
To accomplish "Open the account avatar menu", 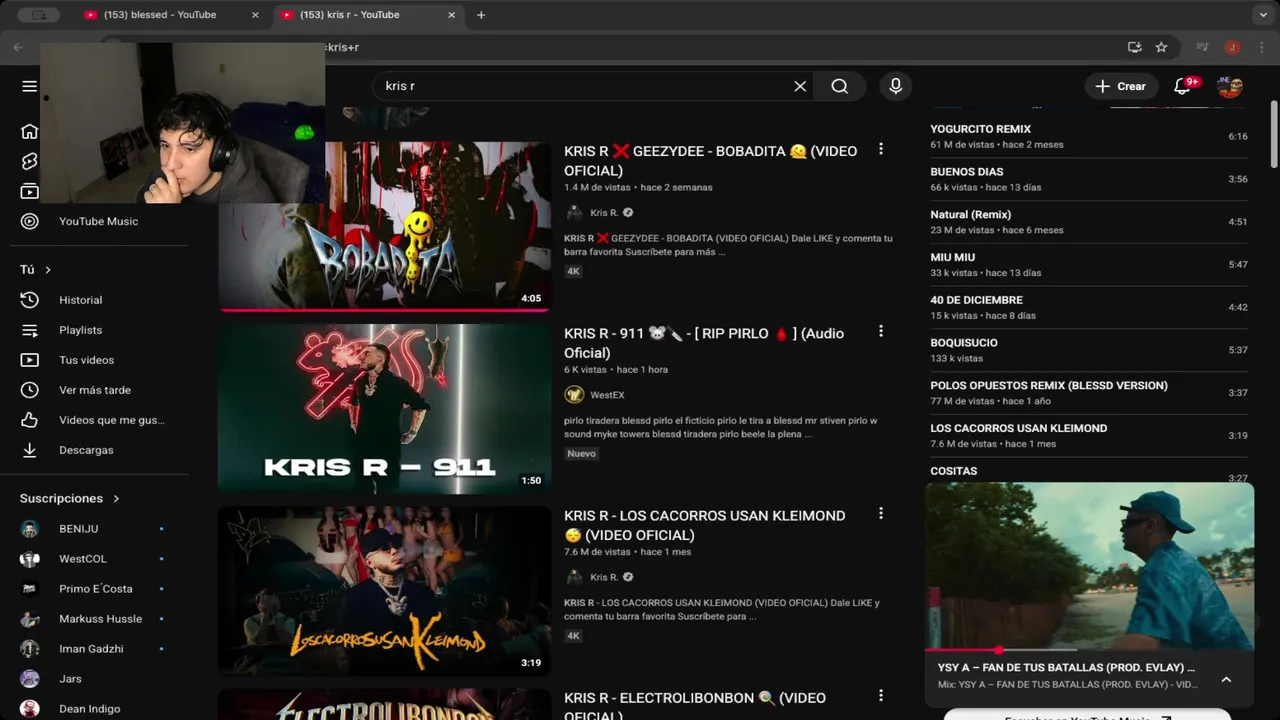I will tap(1230, 86).
